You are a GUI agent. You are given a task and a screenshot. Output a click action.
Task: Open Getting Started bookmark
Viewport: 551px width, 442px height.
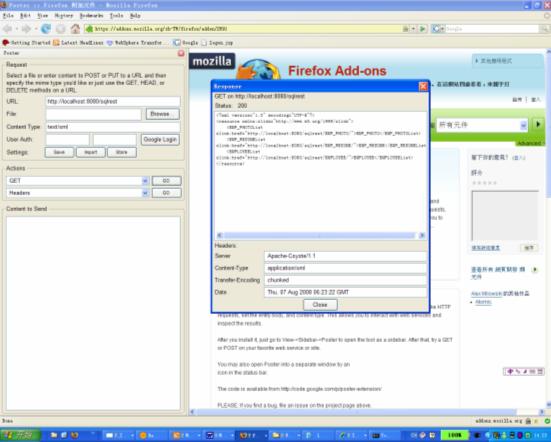(x=27, y=43)
